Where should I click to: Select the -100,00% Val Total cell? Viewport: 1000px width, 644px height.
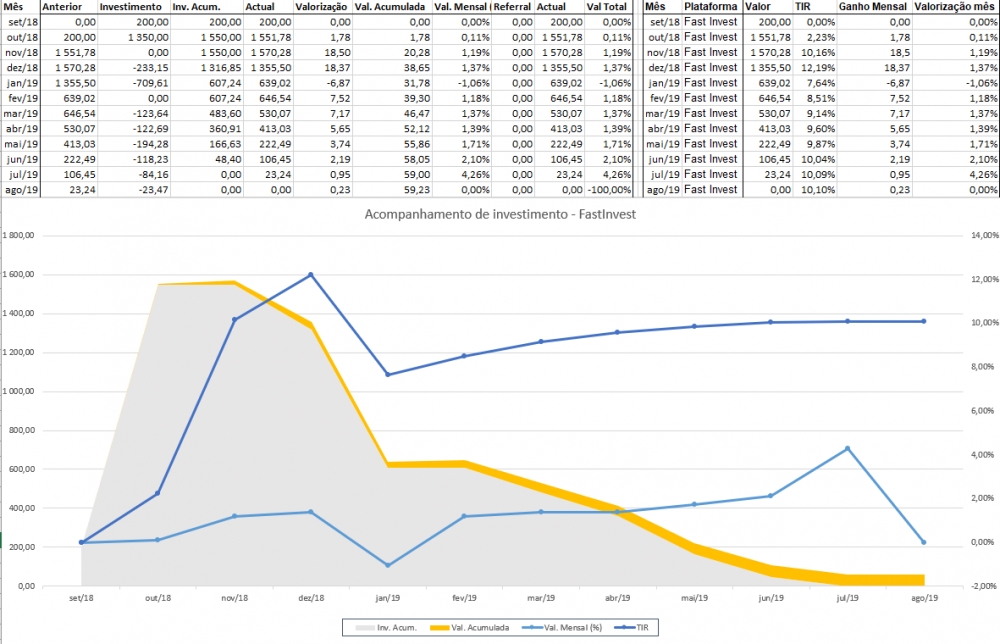[609, 189]
